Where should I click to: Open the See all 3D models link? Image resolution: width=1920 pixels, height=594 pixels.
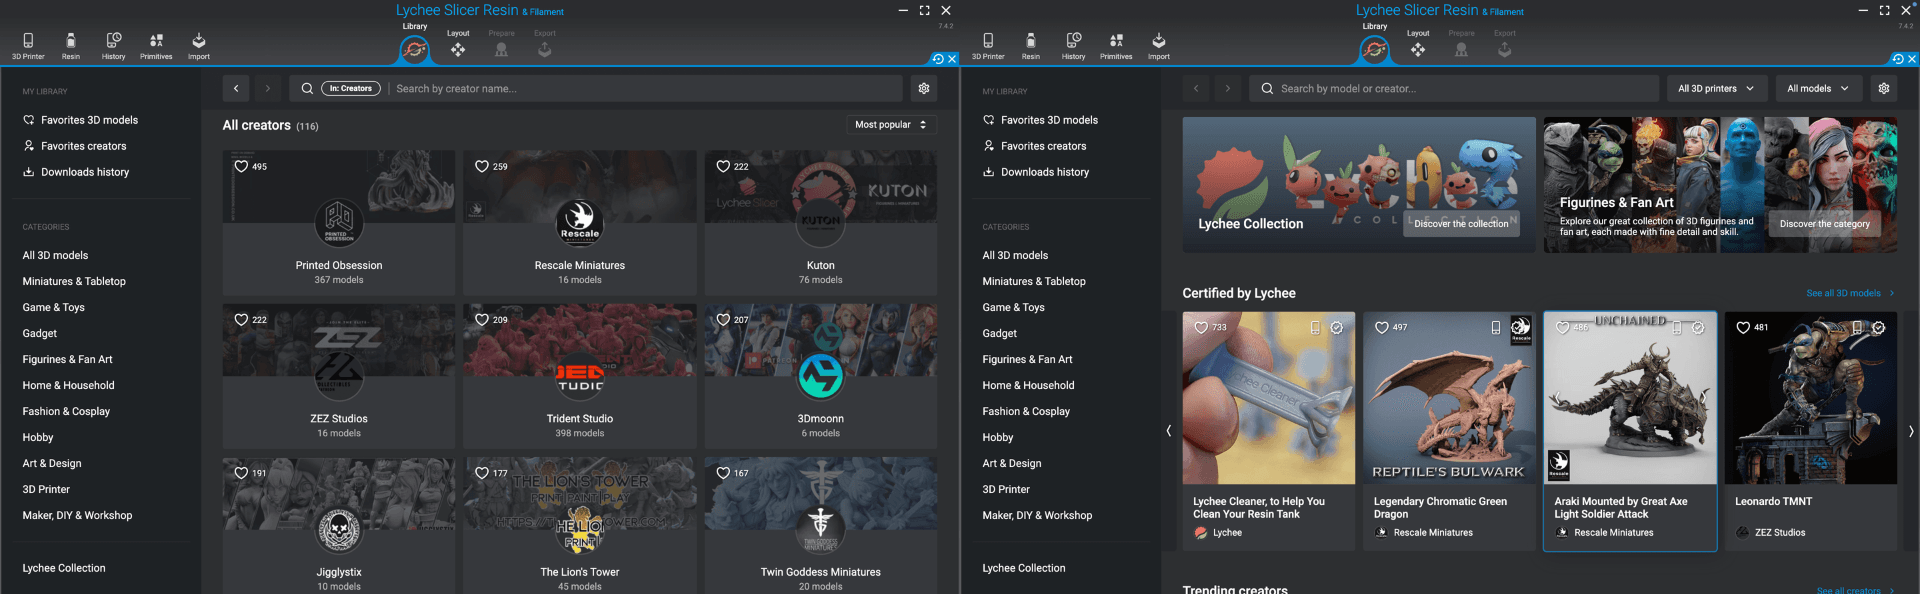pyautogui.click(x=1850, y=293)
